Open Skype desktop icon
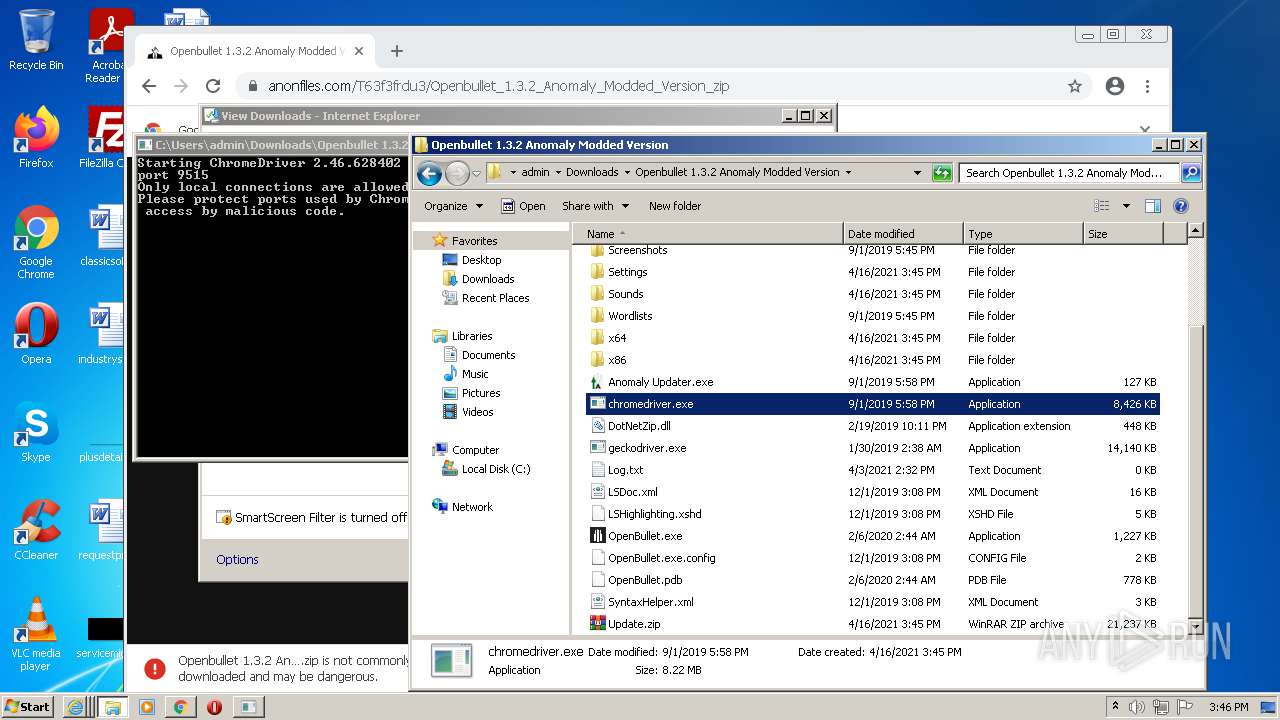 click(36, 432)
